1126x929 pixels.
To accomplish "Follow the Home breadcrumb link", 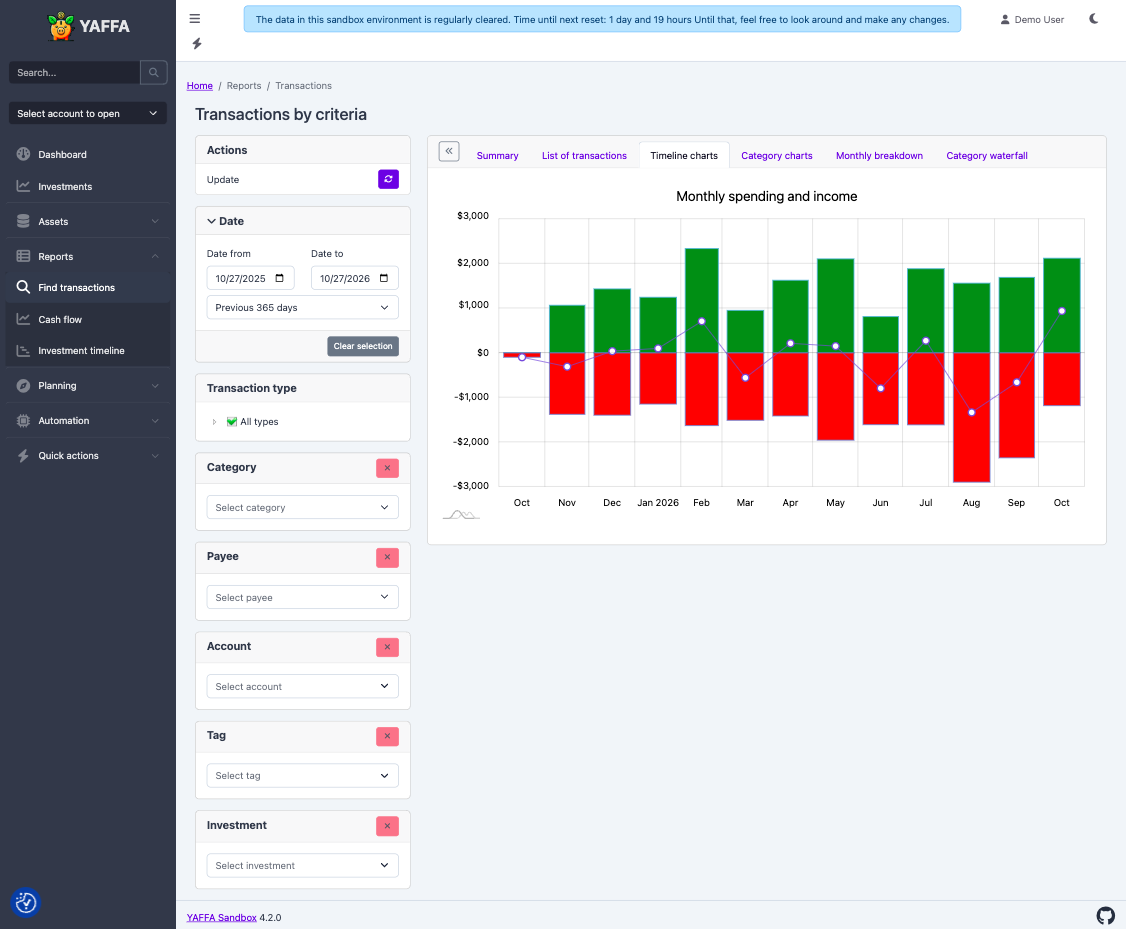I will 200,85.
